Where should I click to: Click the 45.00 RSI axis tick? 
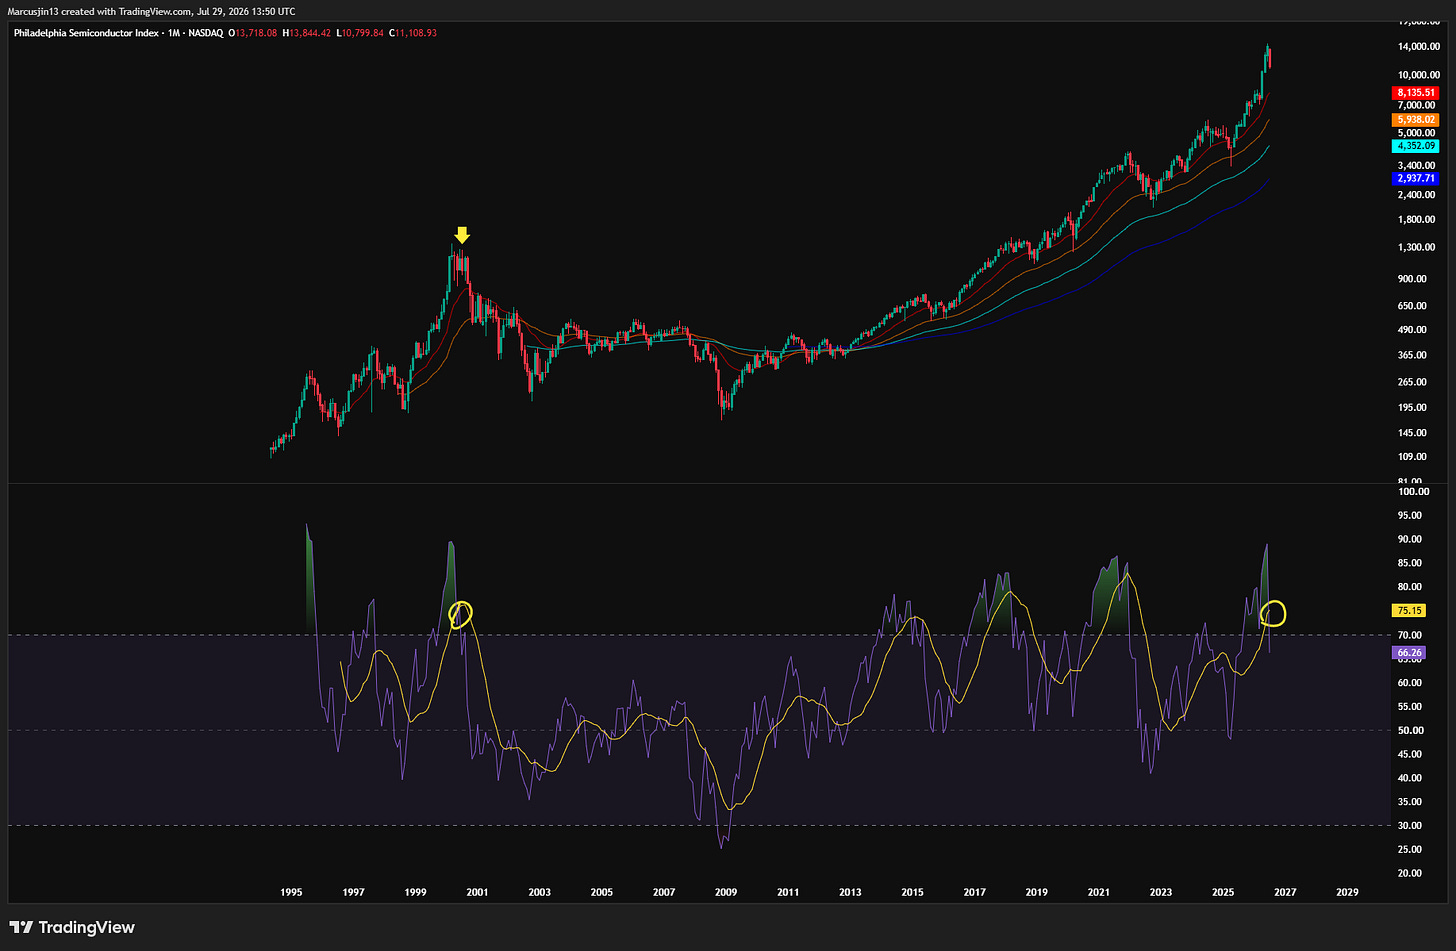tap(1410, 754)
